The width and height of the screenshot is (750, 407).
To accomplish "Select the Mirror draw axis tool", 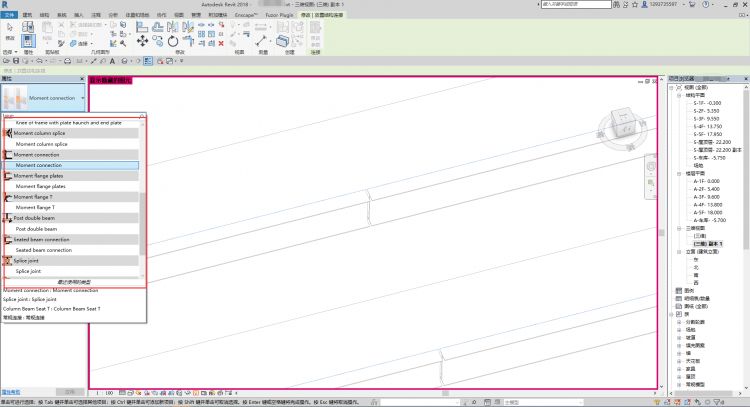I will pyautogui.click(x=188, y=27).
